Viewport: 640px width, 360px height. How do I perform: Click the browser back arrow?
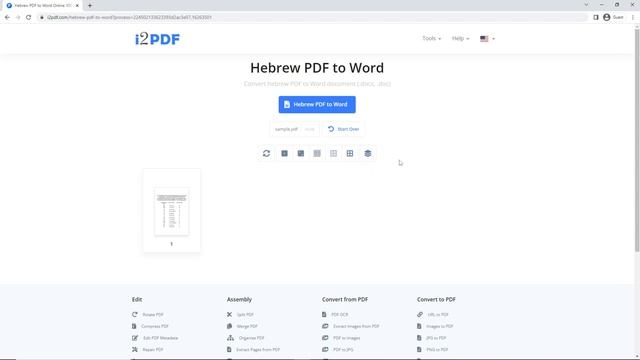[7, 17]
